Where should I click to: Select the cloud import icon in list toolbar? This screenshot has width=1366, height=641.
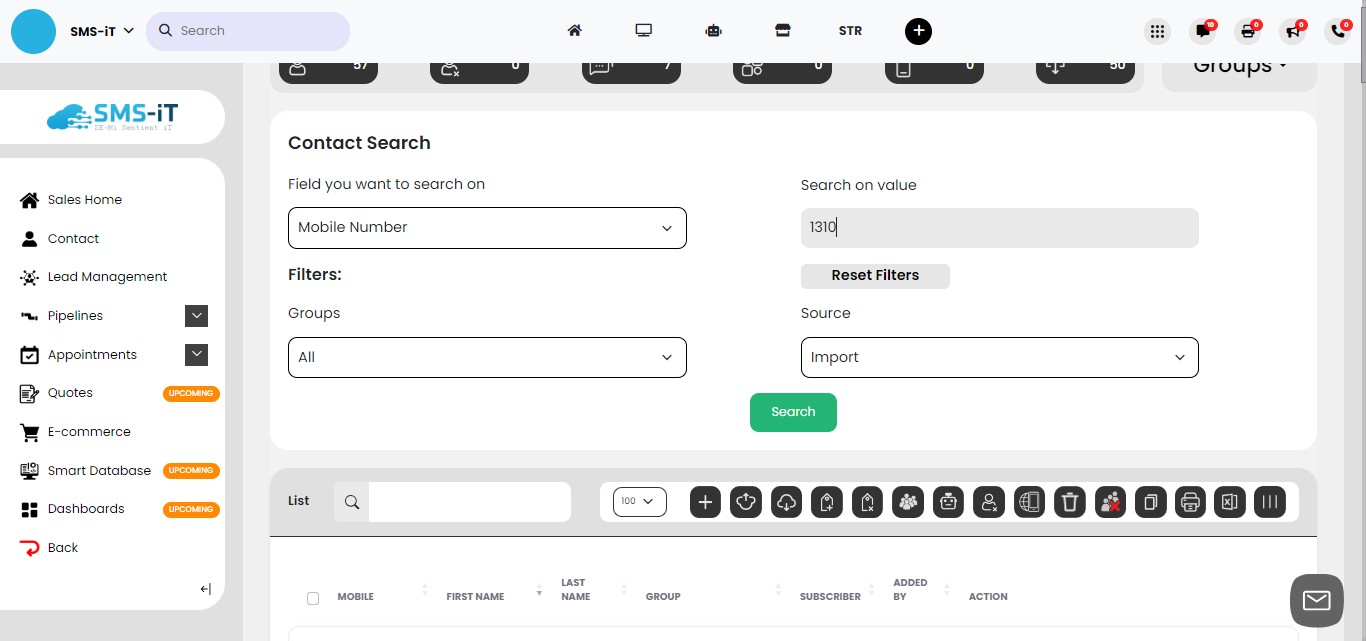[x=786, y=502]
